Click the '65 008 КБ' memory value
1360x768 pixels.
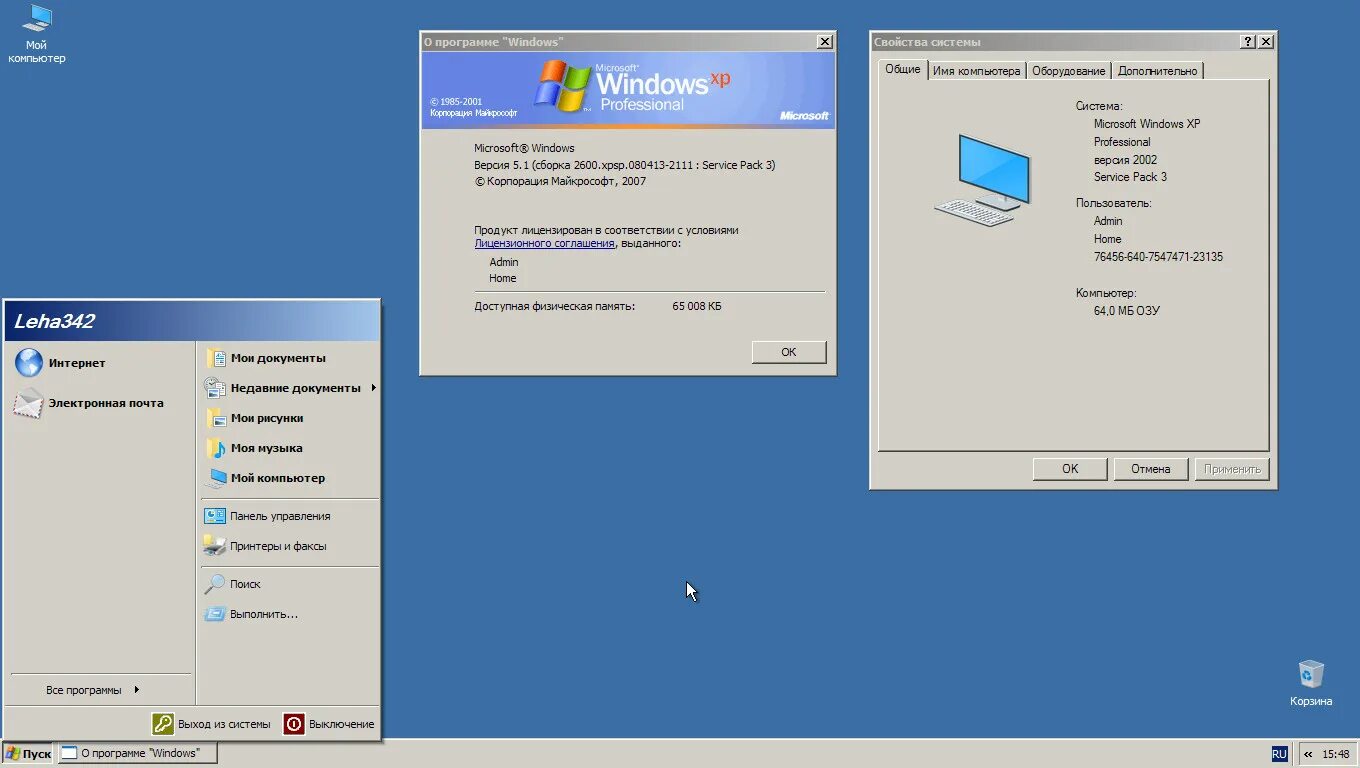696,306
